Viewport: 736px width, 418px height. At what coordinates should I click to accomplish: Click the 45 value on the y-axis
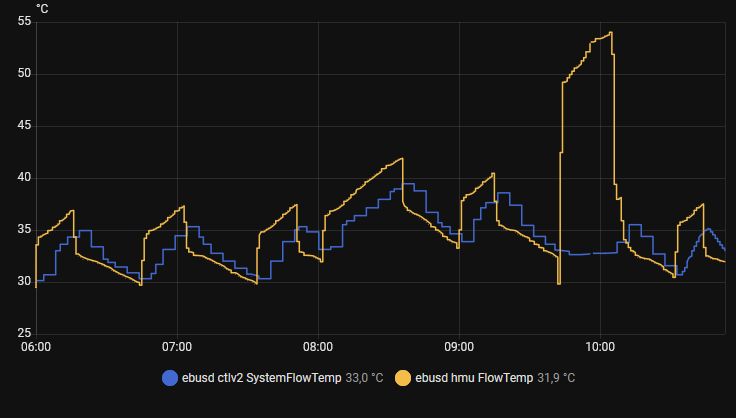[x=24, y=126]
